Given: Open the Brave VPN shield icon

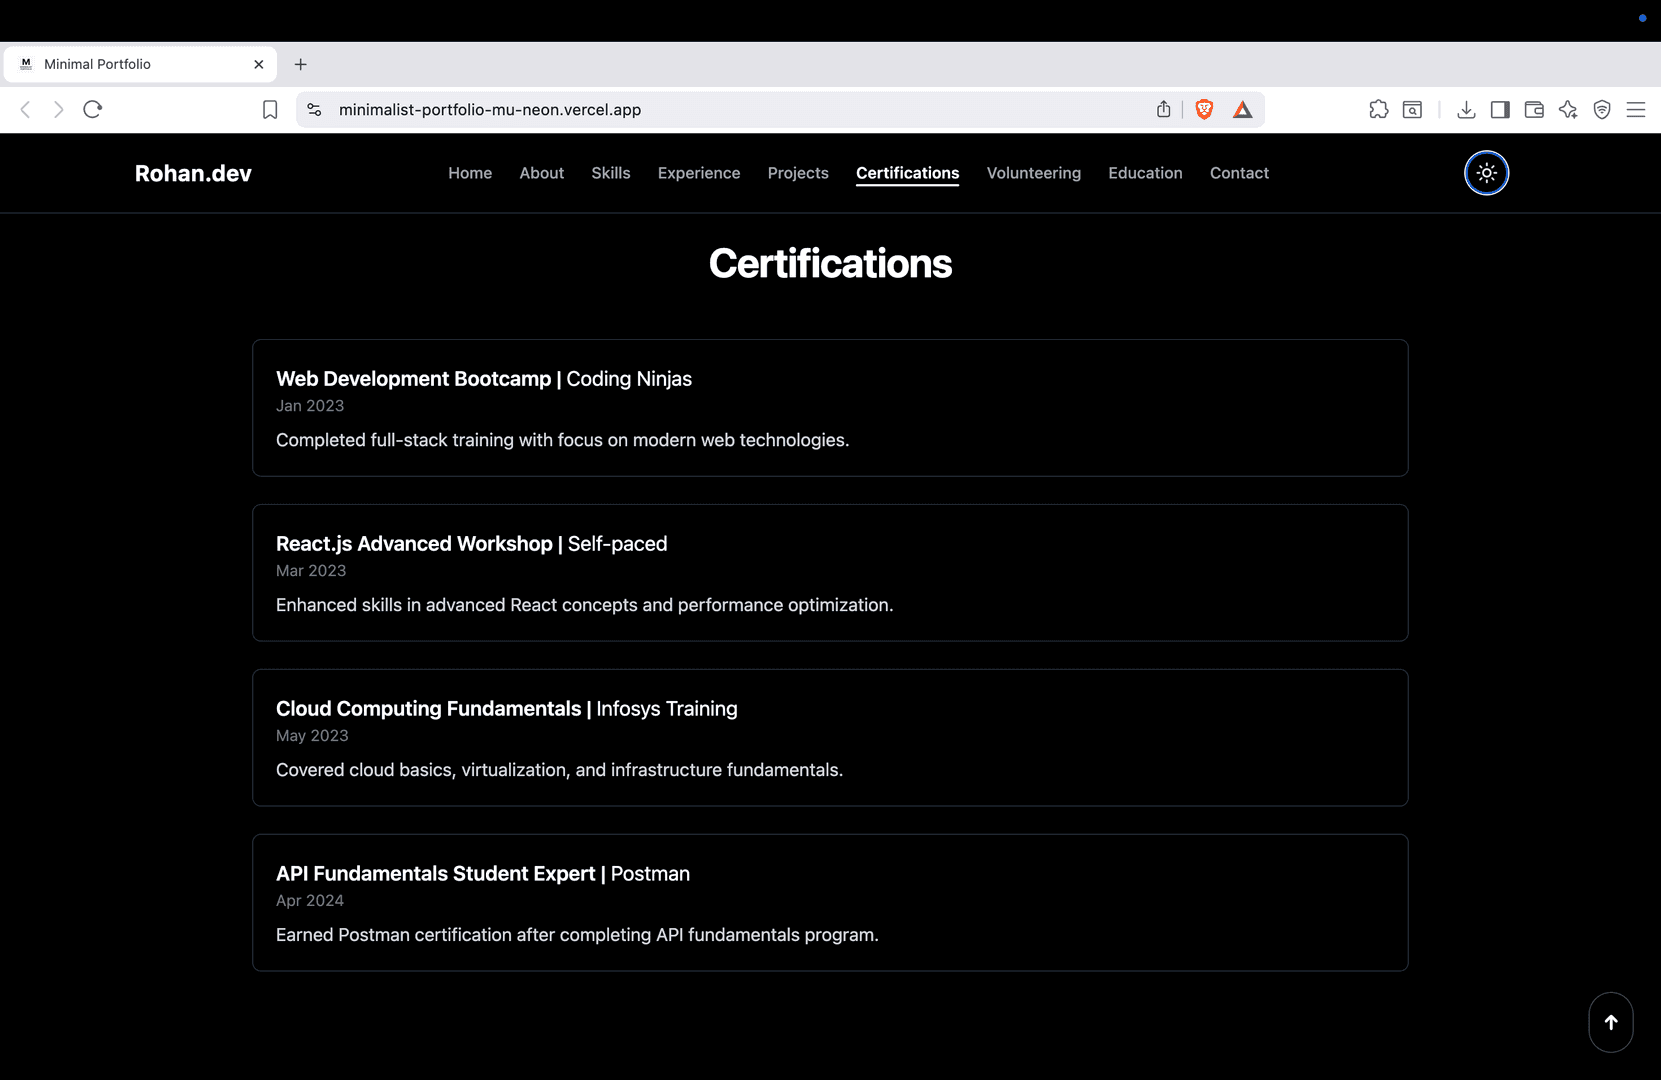Looking at the screenshot, I should (x=1602, y=110).
